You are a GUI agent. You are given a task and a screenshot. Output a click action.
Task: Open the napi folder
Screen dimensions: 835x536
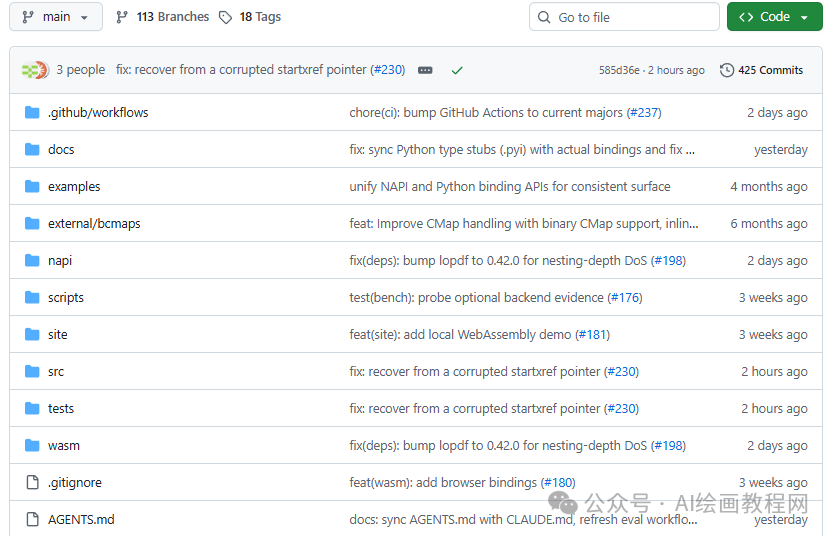click(60, 260)
